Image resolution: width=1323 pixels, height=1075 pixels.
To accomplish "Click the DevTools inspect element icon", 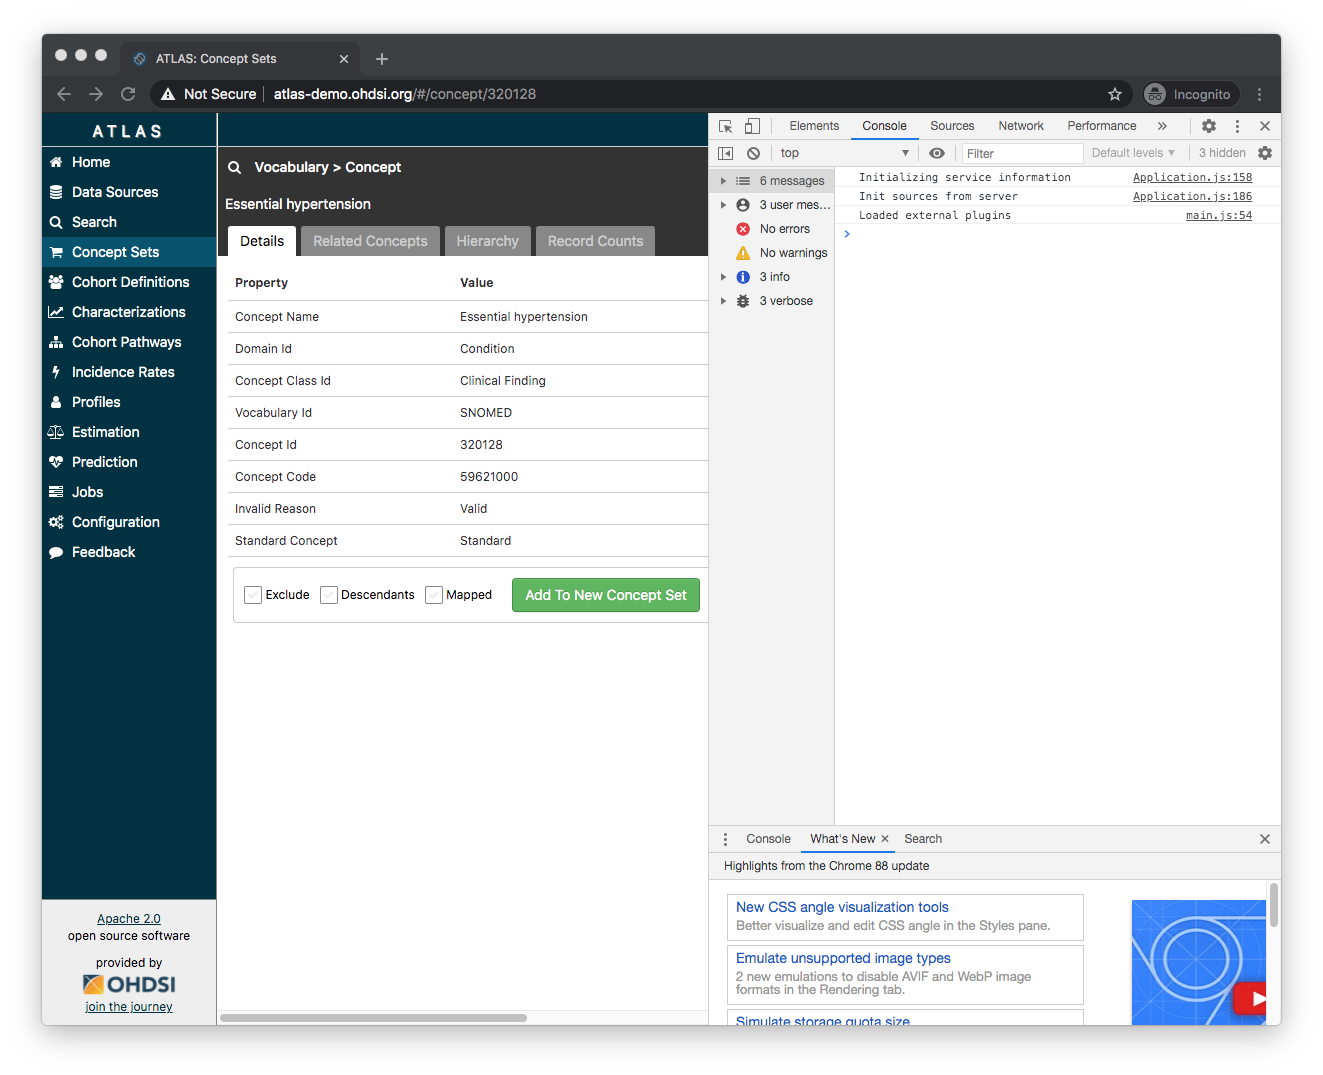I will pos(726,126).
